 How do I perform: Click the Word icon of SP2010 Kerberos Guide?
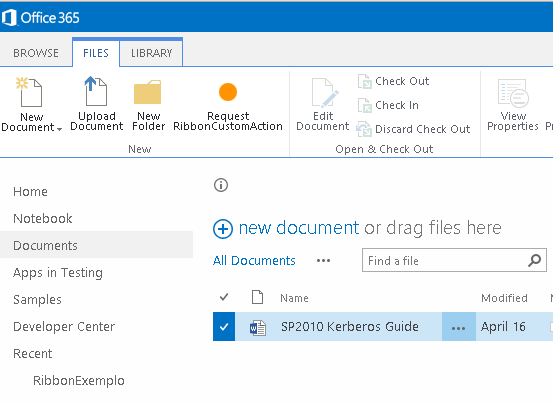tap(258, 328)
